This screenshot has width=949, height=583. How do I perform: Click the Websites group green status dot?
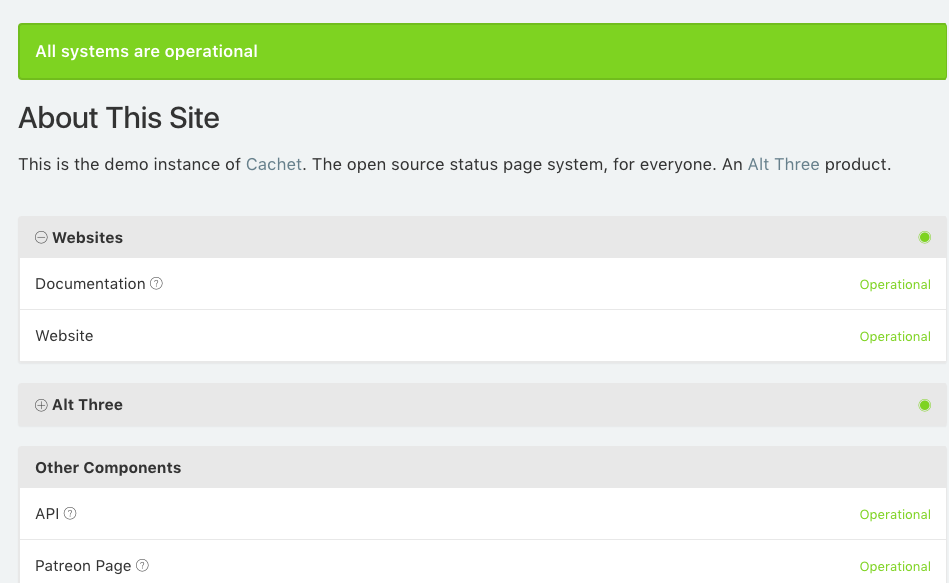coord(925,238)
